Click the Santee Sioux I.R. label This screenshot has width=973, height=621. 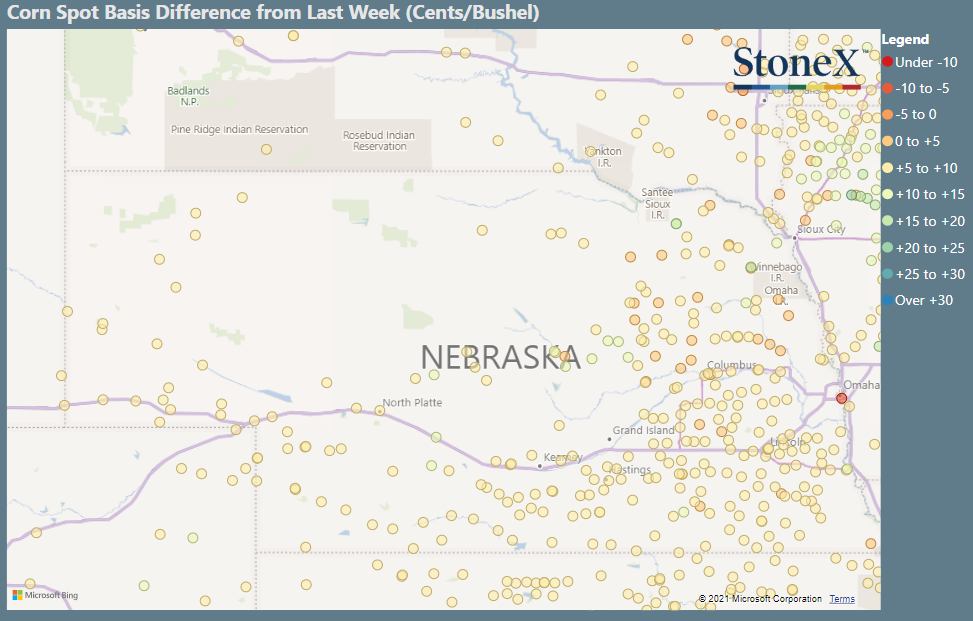pos(658,203)
